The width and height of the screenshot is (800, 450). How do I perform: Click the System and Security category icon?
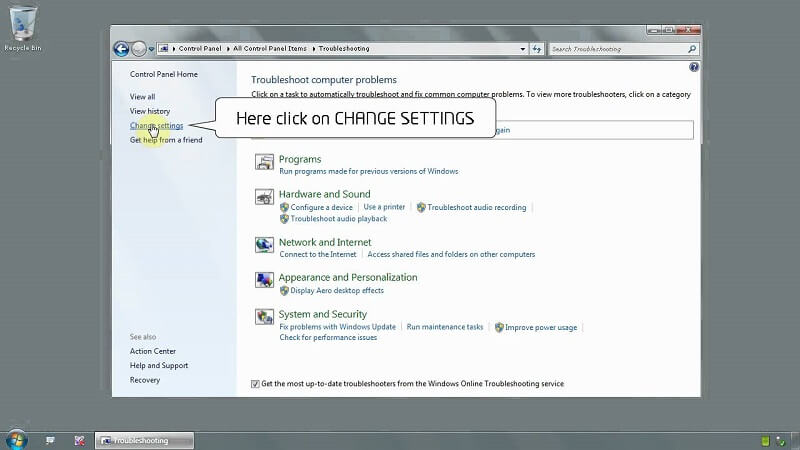pos(264,316)
